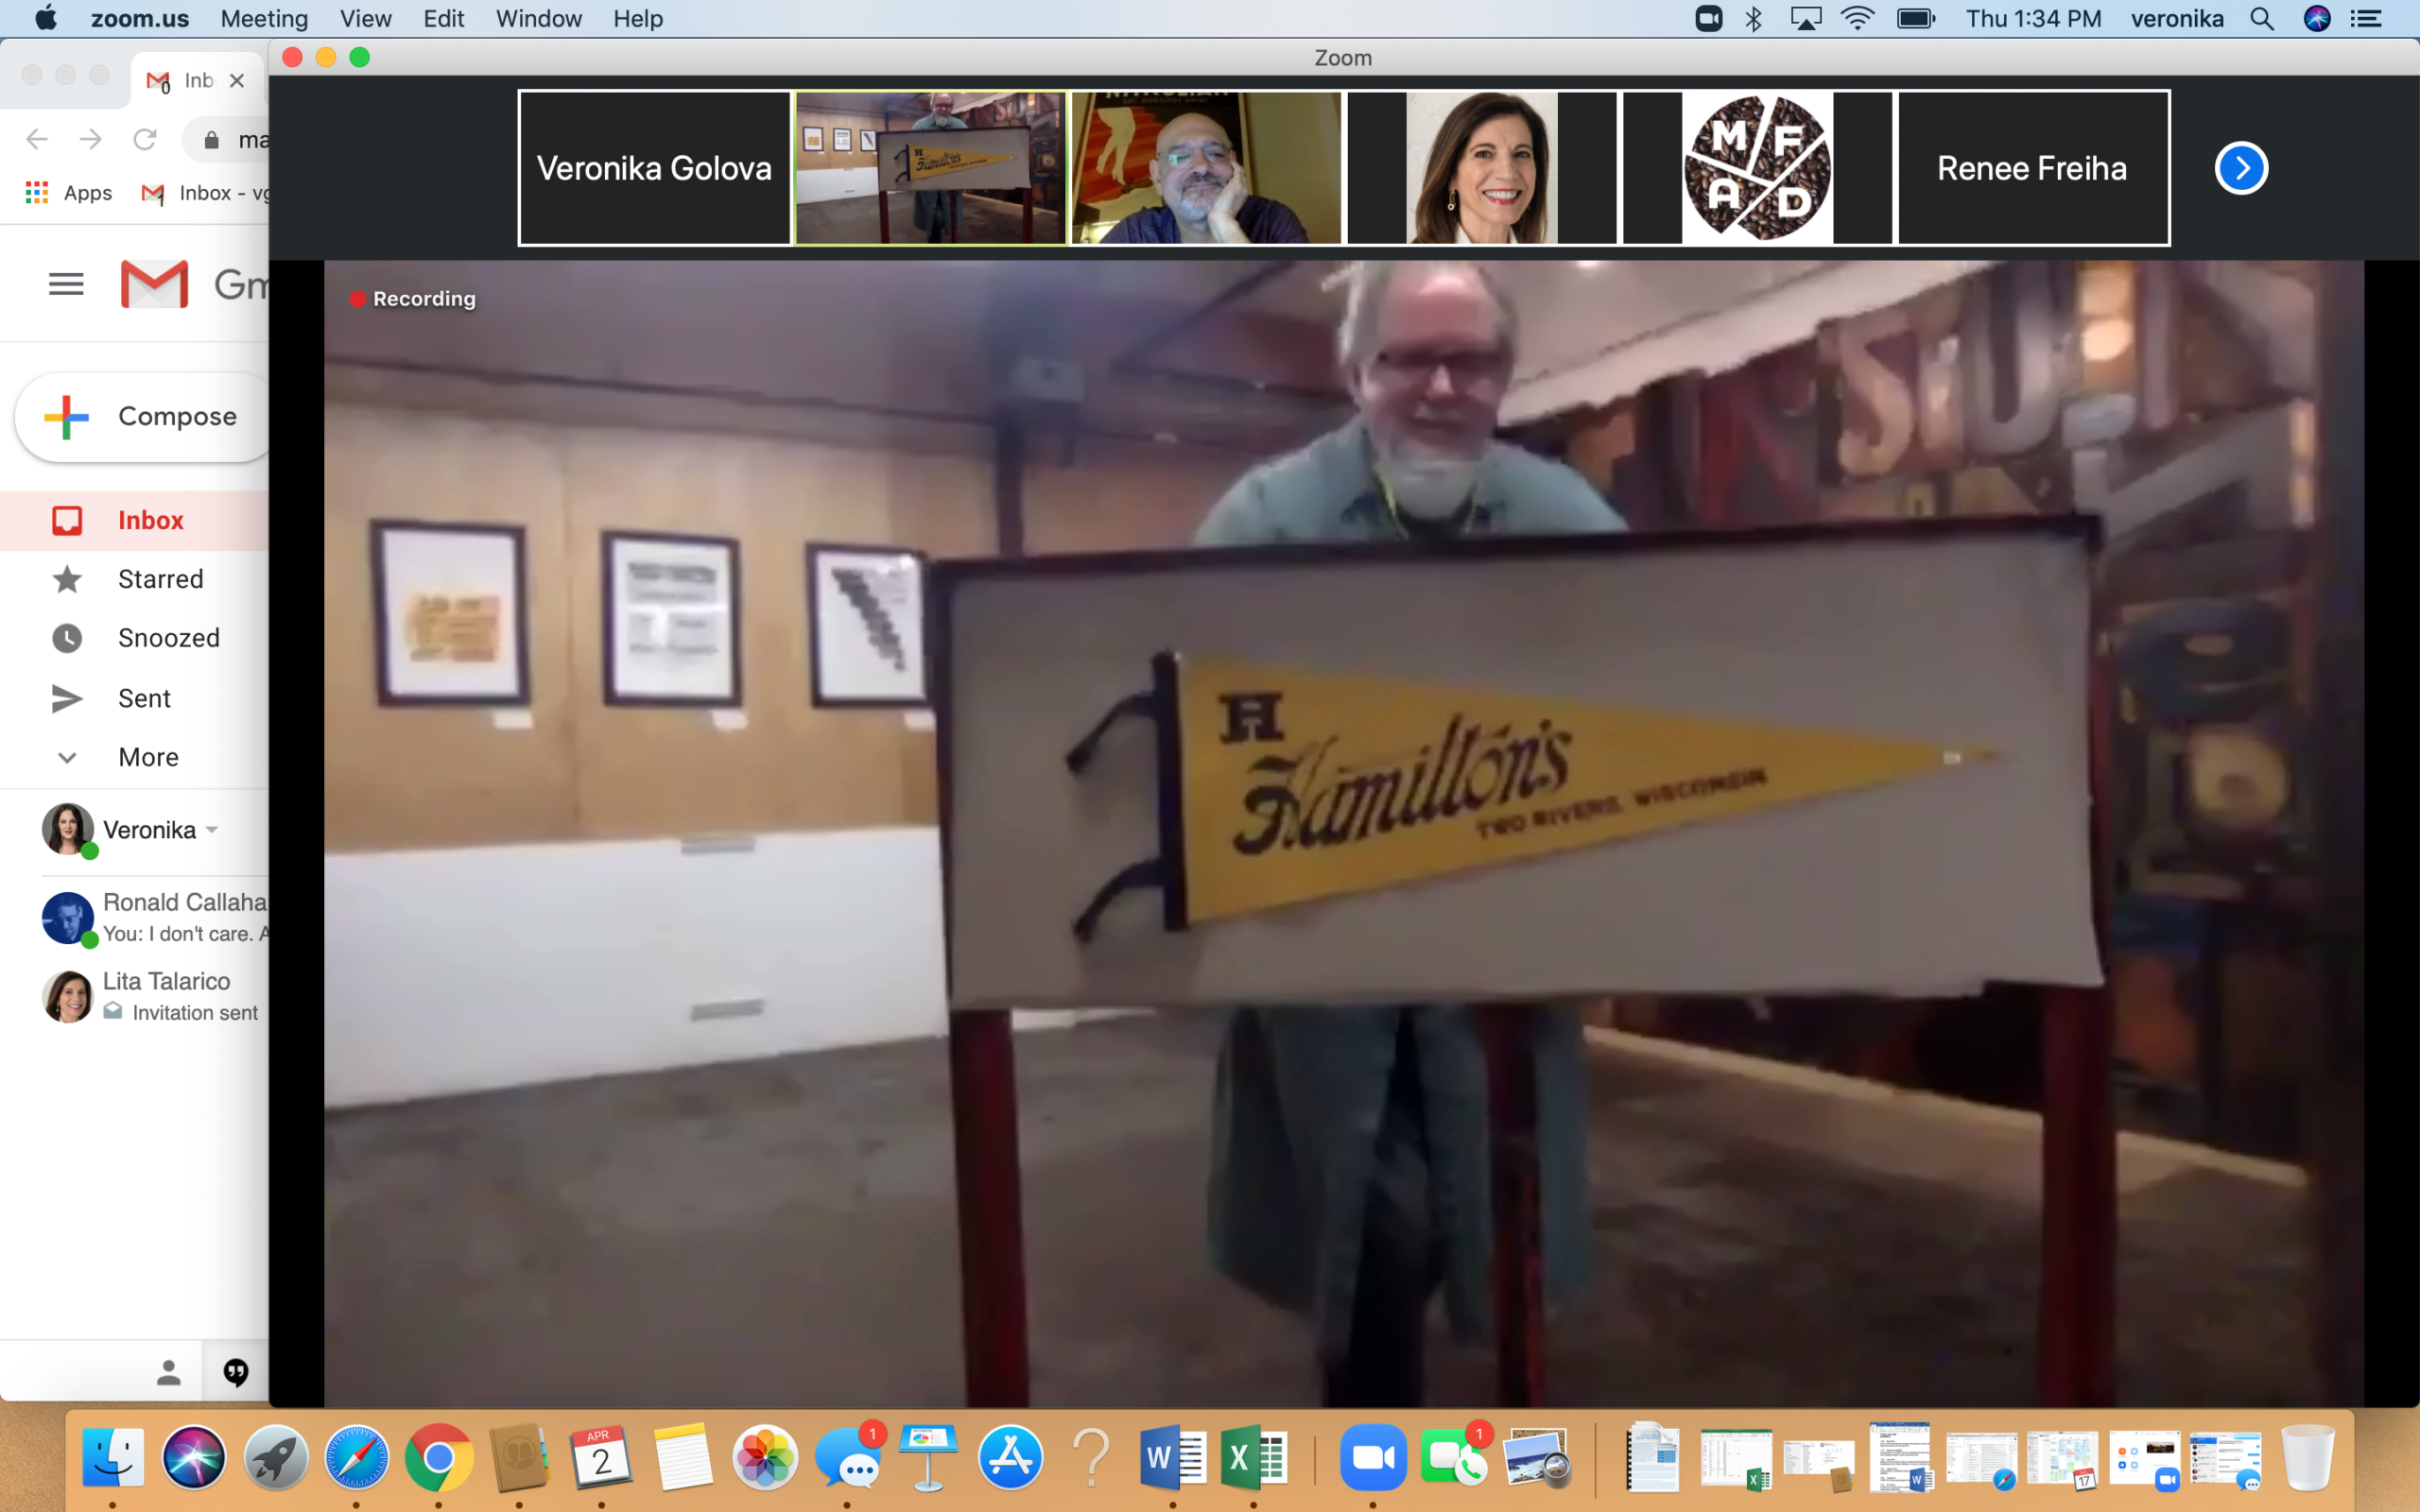The image size is (2420, 1512).
Task: Open Microsoft Excel from the Dock
Action: tap(1253, 1457)
